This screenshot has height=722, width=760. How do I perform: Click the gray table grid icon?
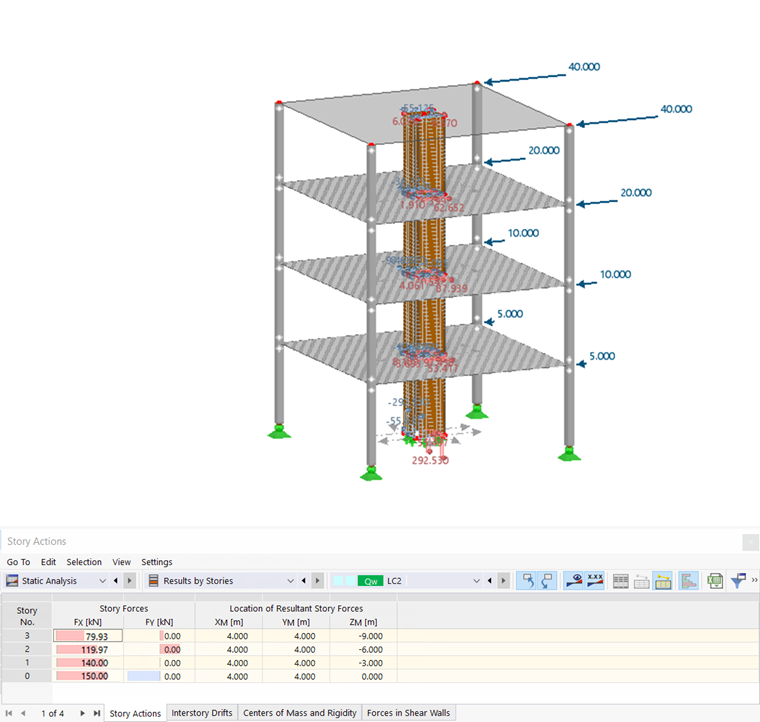point(620,581)
